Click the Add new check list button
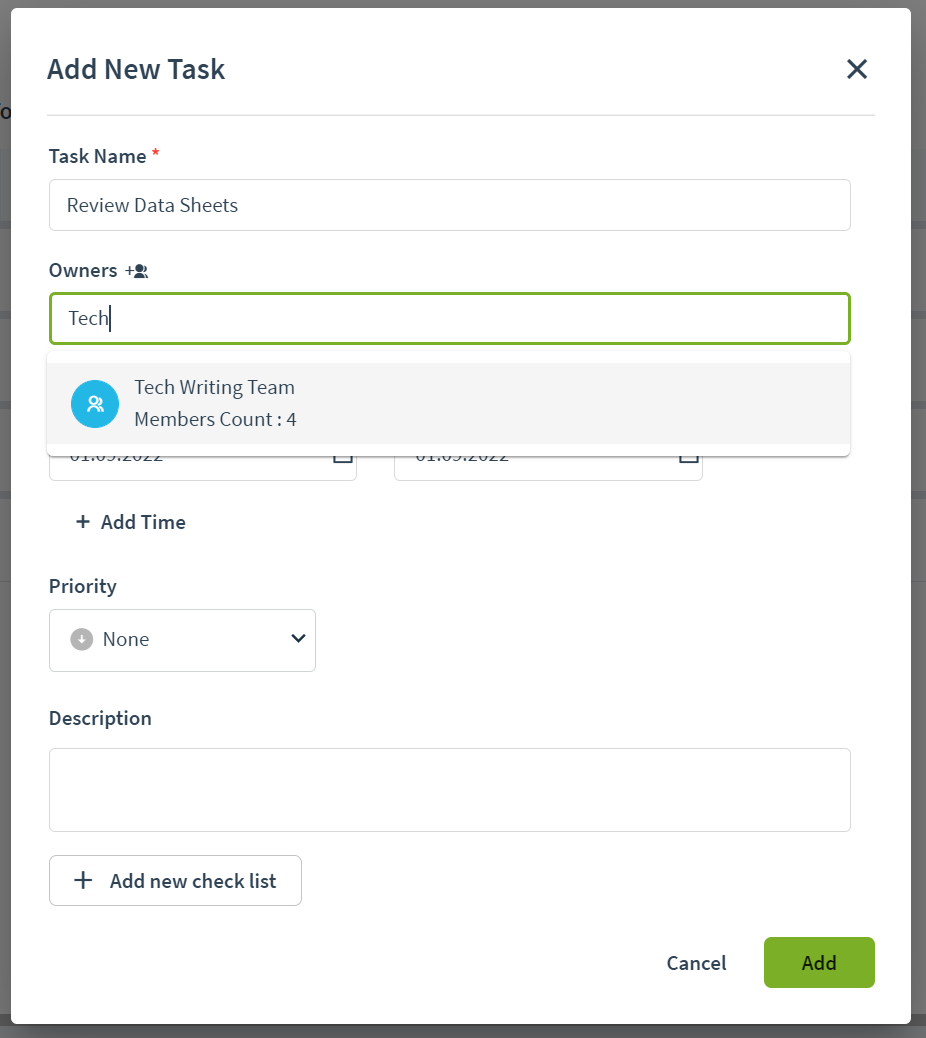 click(x=175, y=880)
